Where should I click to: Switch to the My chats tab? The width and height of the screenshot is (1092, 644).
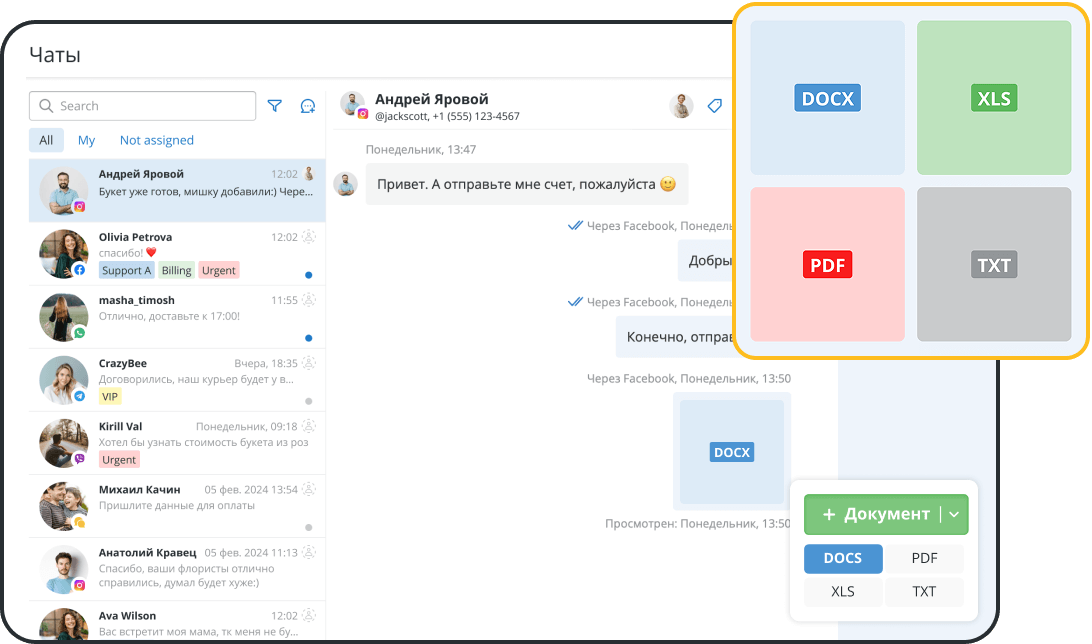pos(87,140)
